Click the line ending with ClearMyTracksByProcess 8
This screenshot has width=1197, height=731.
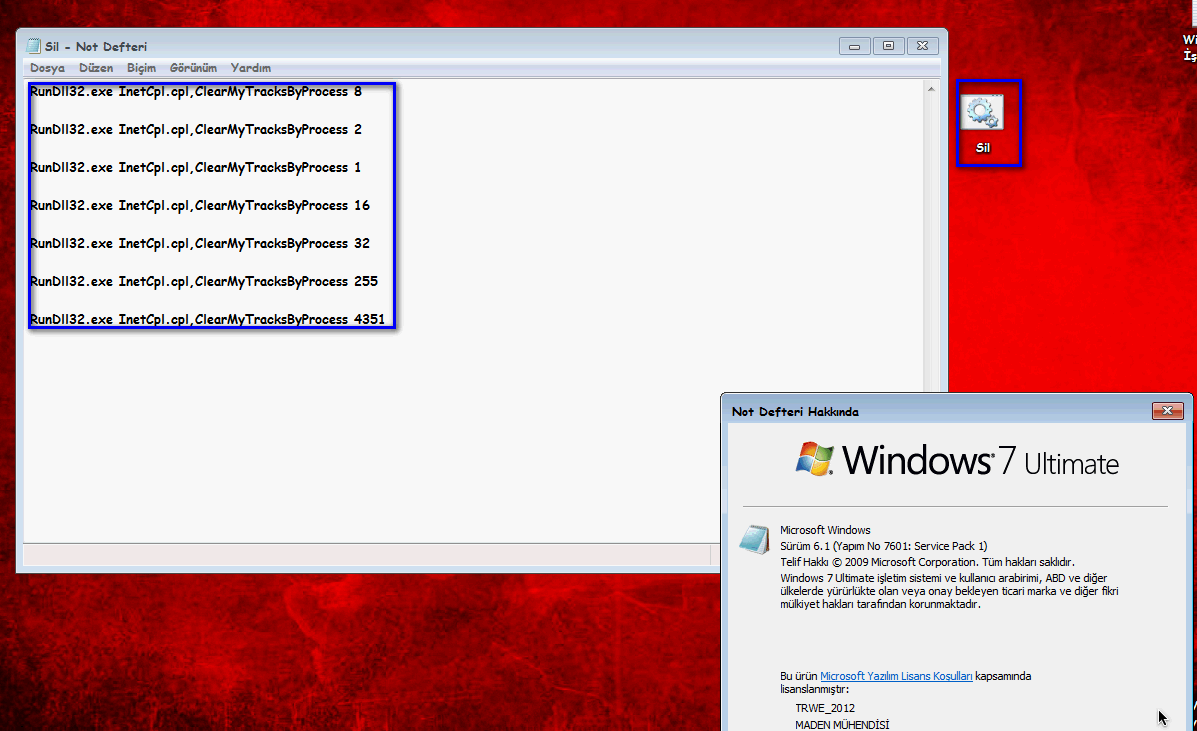[x=196, y=92]
